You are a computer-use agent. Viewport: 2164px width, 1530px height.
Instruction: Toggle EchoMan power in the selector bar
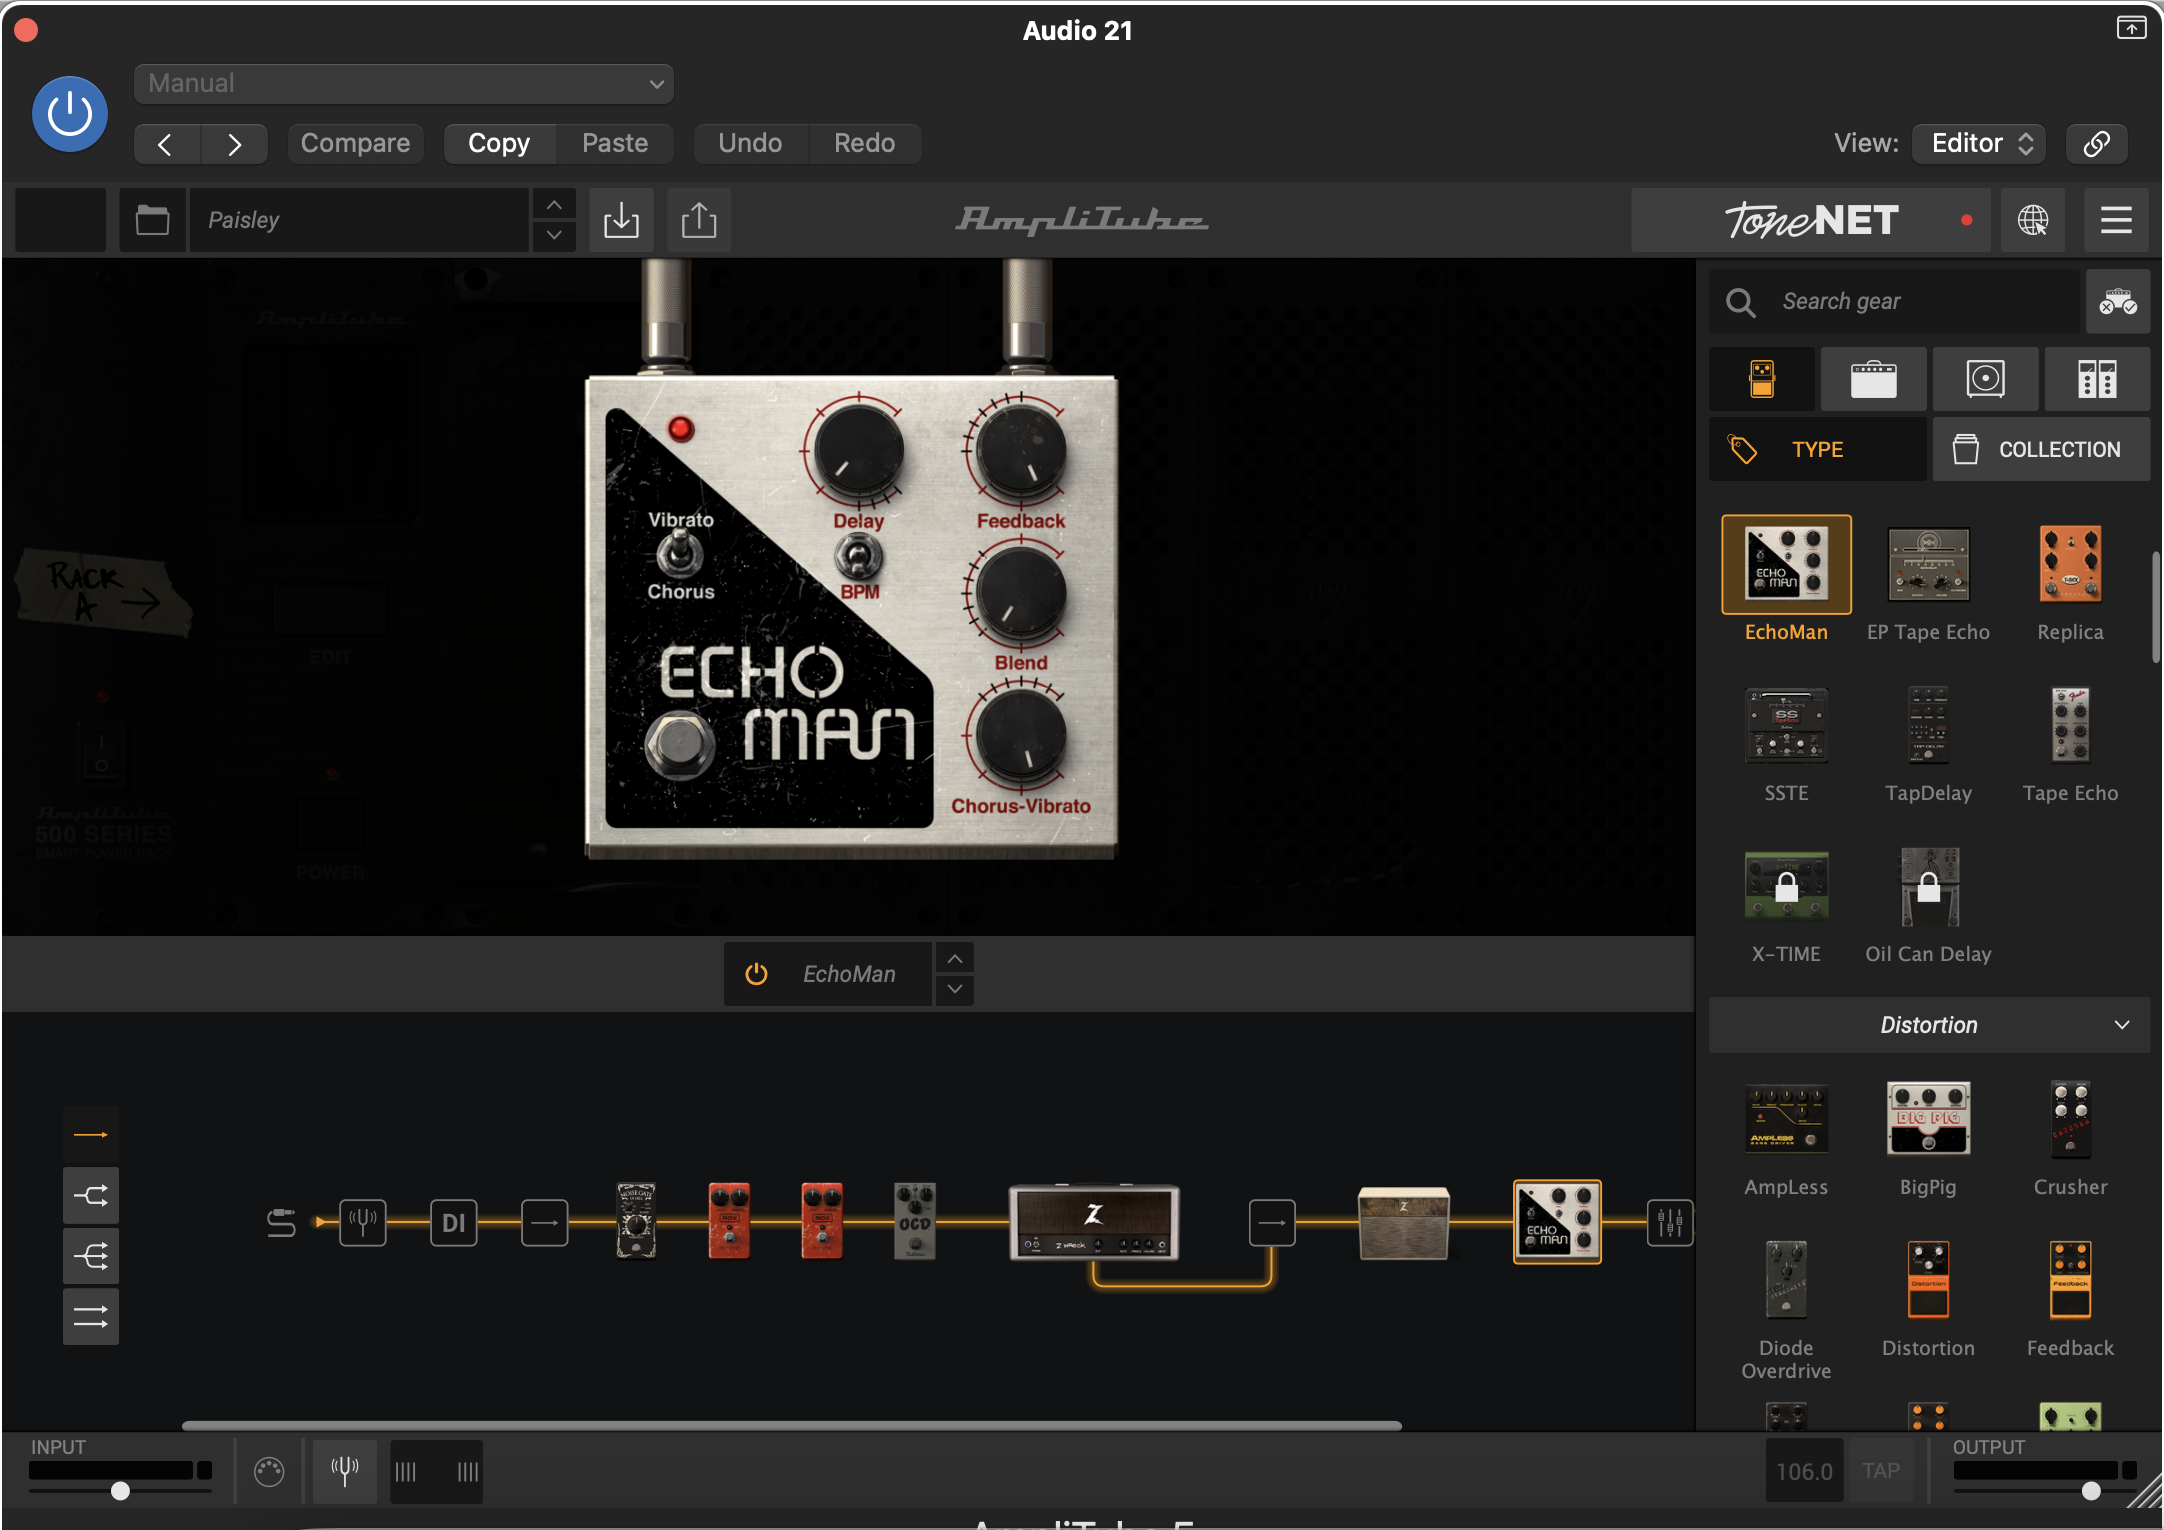(x=757, y=974)
